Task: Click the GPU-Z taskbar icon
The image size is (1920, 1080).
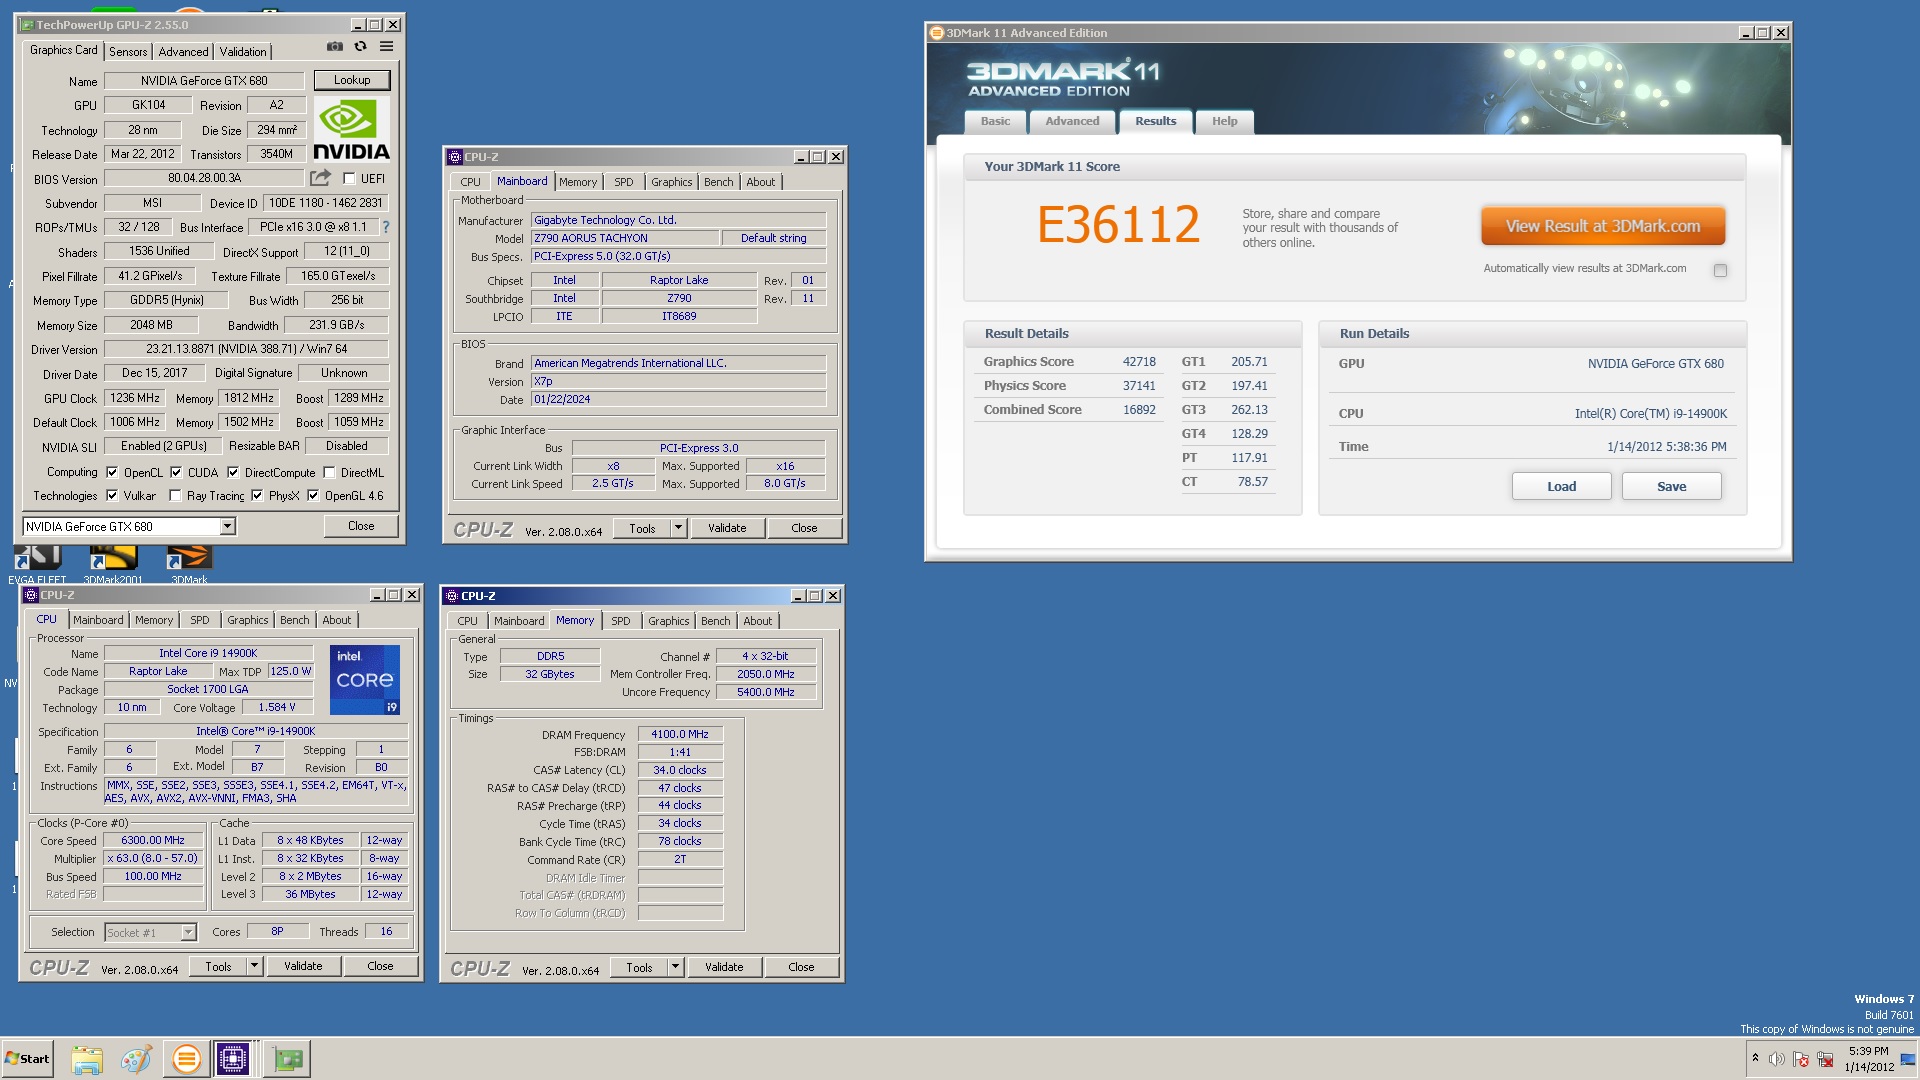Action: pos(288,1059)
